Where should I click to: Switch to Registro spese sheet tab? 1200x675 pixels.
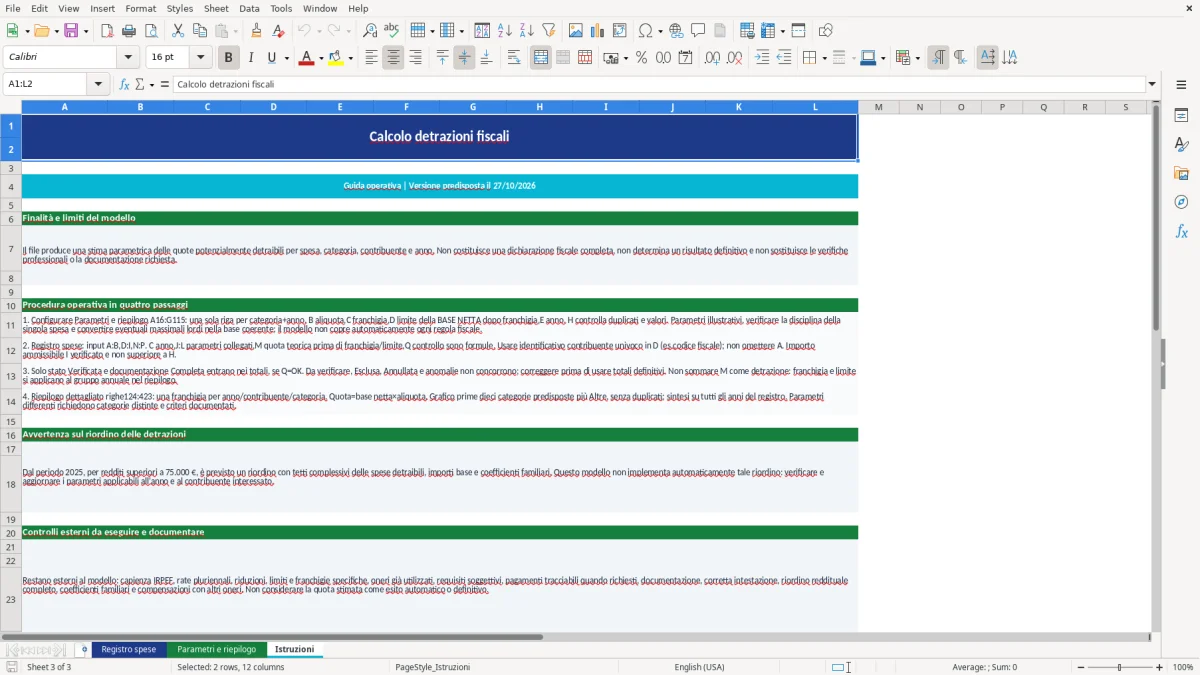[129, 649]
